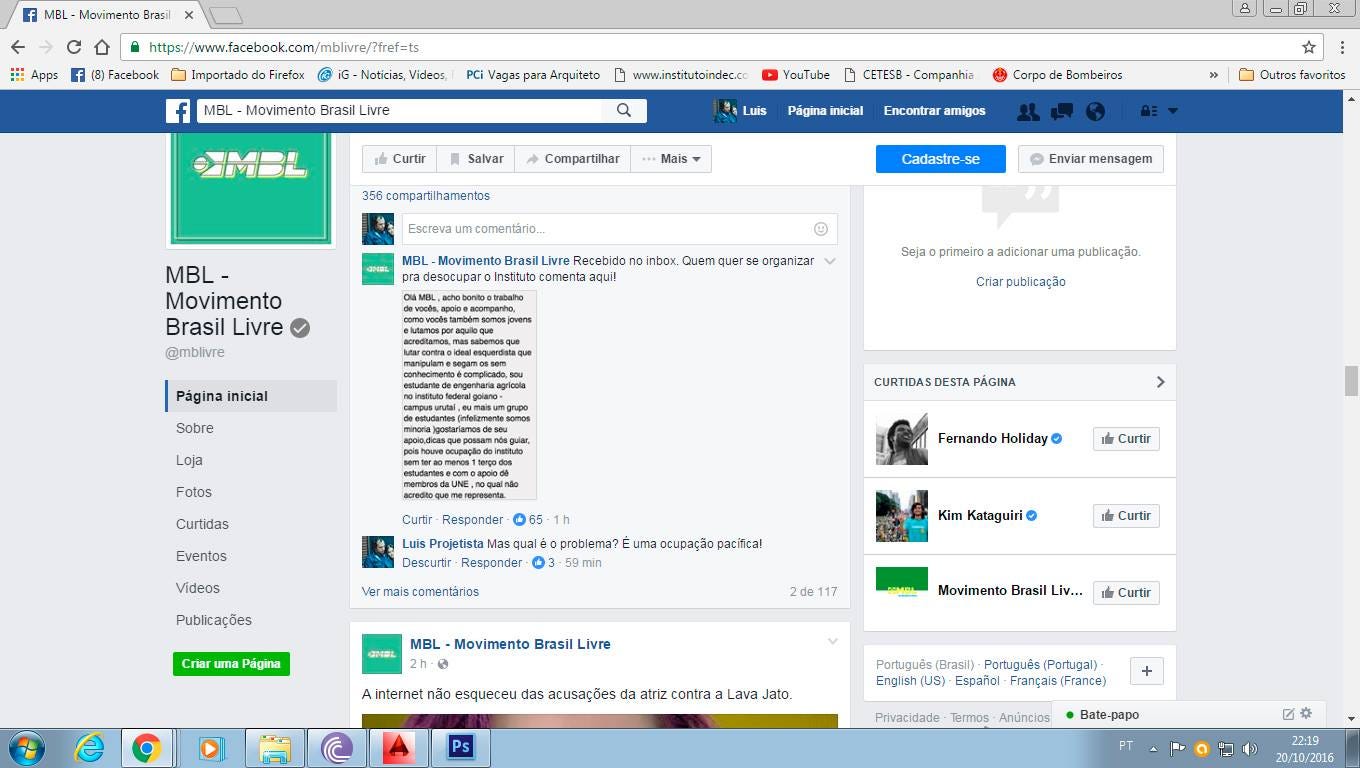This screenshot has height=768, width=1360.
Task: Click the Curtir page button
Action: (x=400, y=159)
